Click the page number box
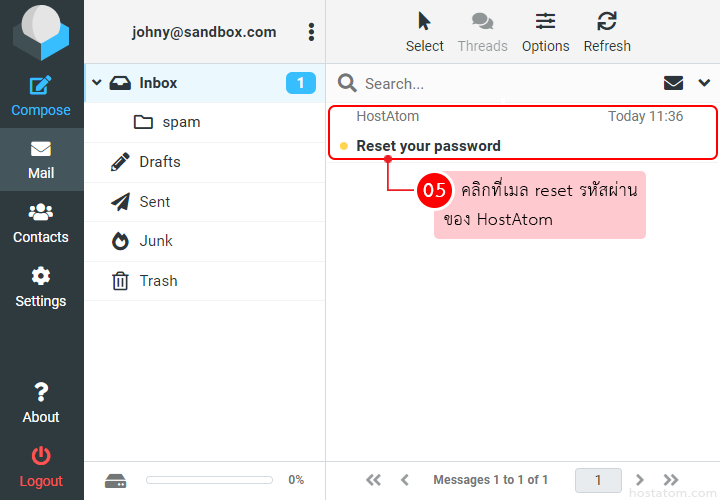 point(598,480)
